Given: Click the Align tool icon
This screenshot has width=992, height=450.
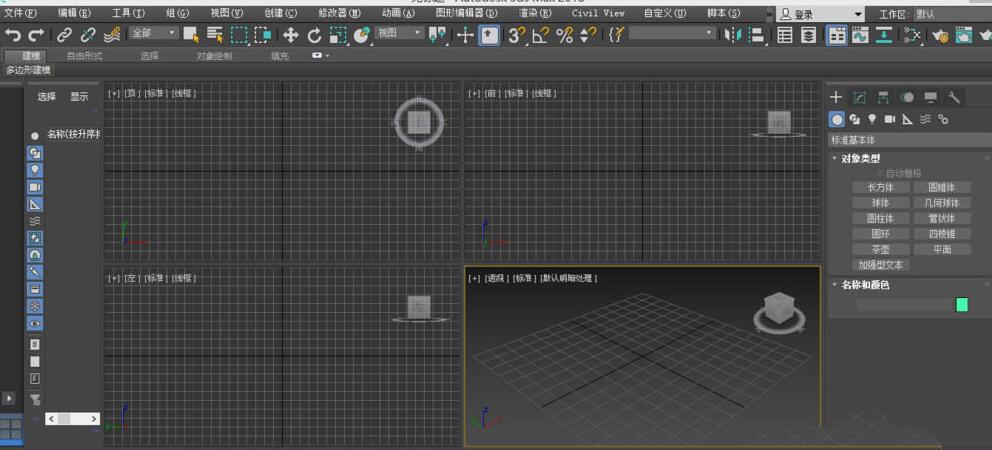Looking at the screenshot, I should [x=757, y=35].
